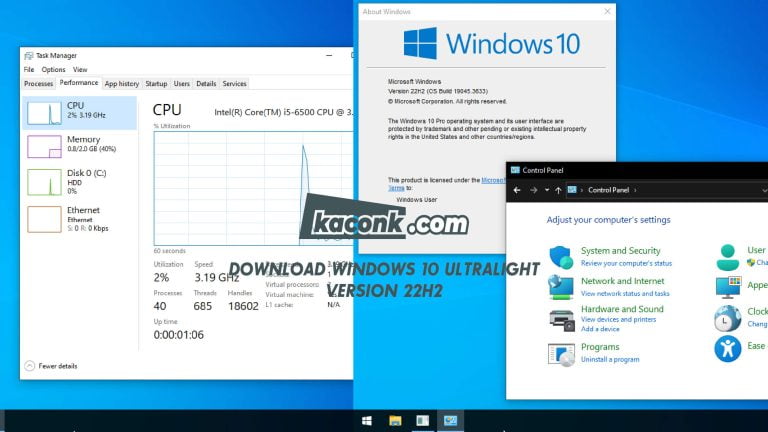This screenshot has width=768, height=432.
Task: Open Review your computer's status link
Action: click(626, 264)
